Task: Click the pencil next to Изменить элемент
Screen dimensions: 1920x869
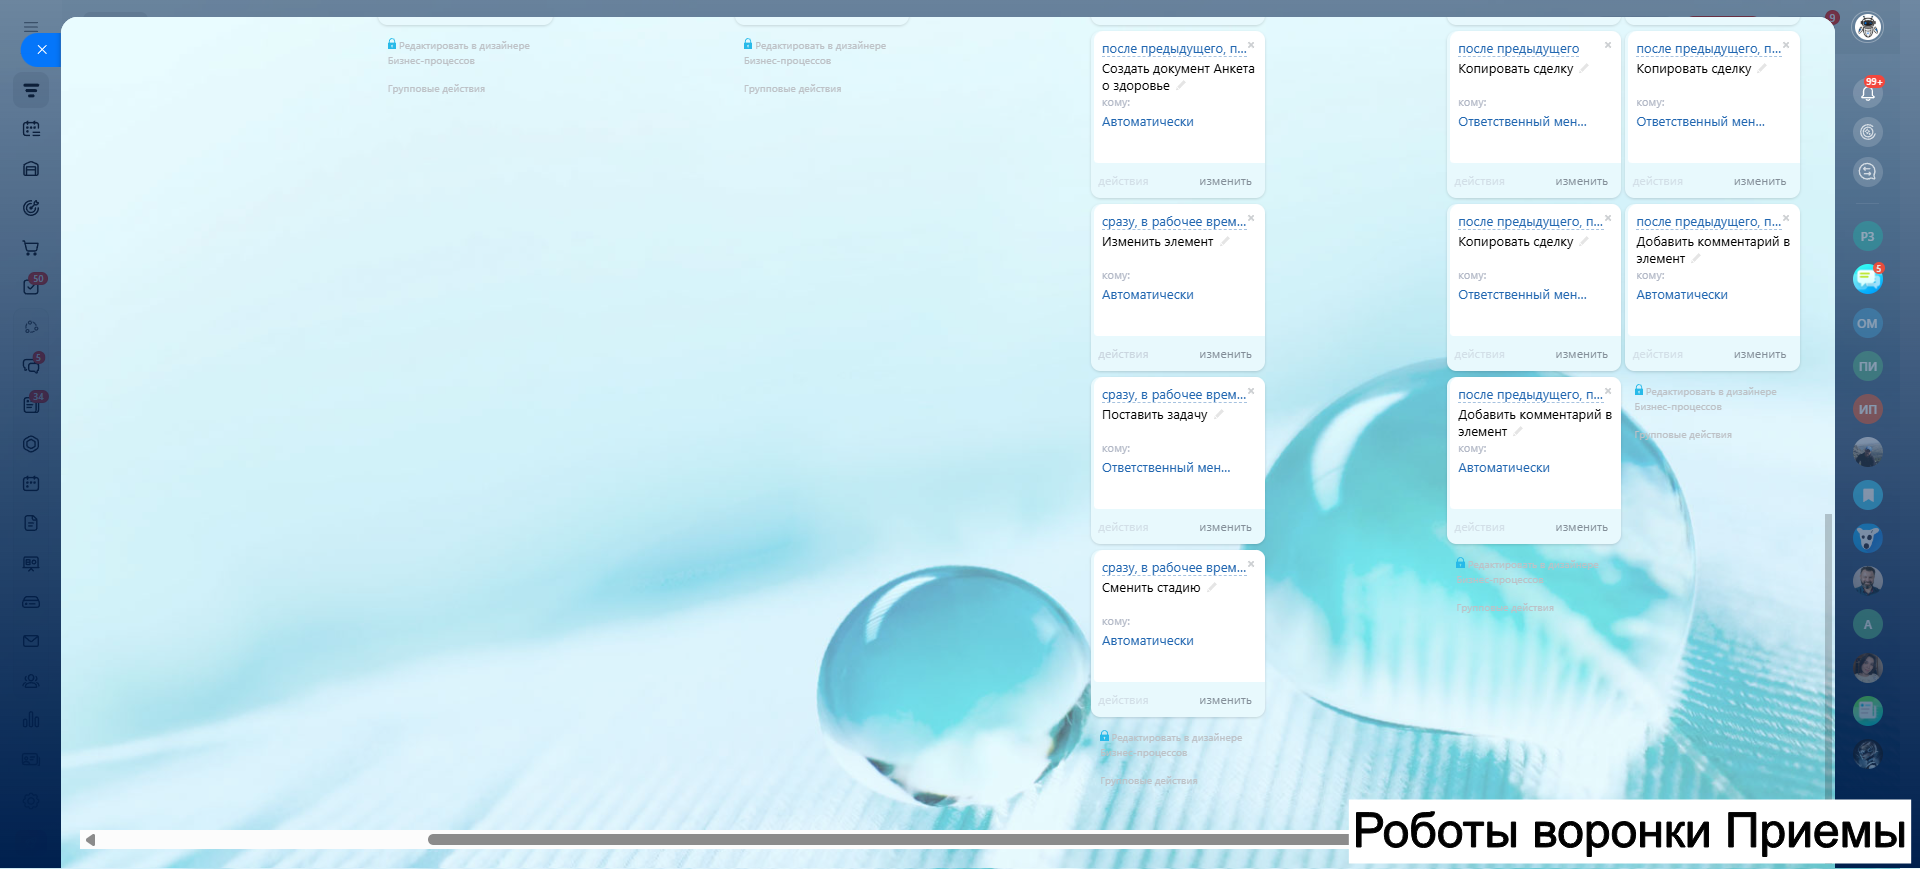Action: point(1224,242)
